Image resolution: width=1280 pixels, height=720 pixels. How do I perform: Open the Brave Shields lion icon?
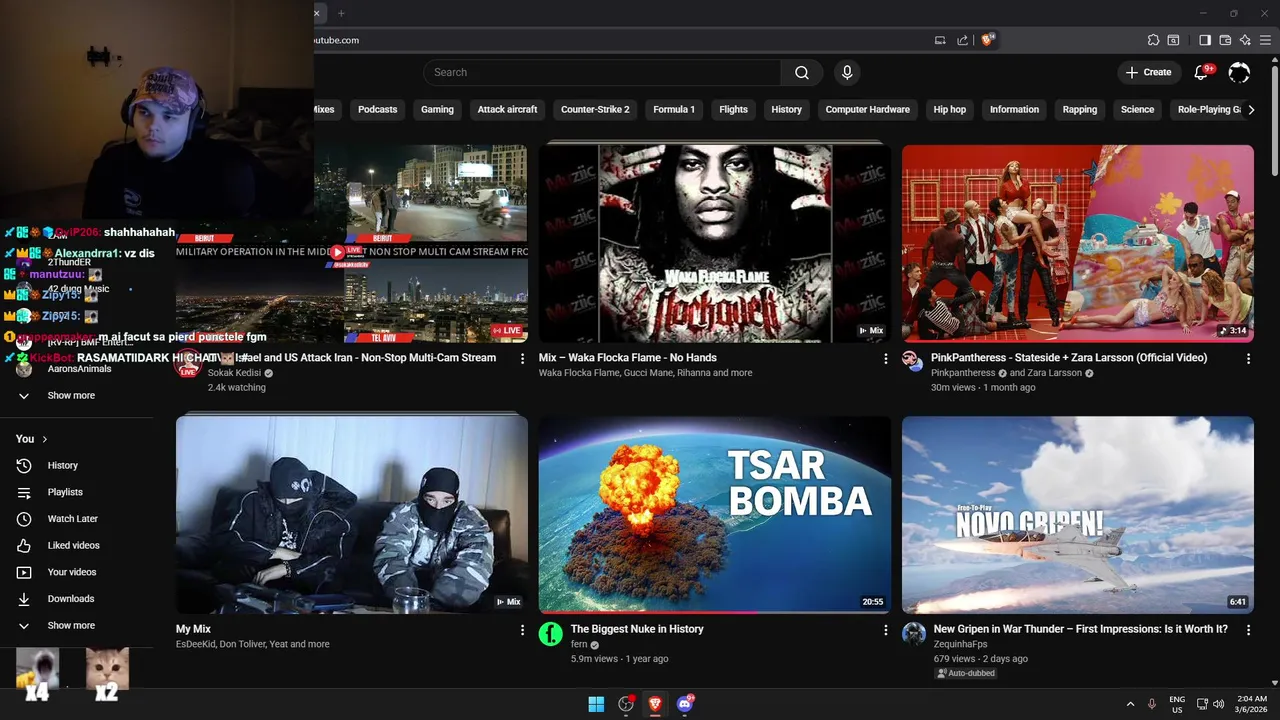(987, 40)
